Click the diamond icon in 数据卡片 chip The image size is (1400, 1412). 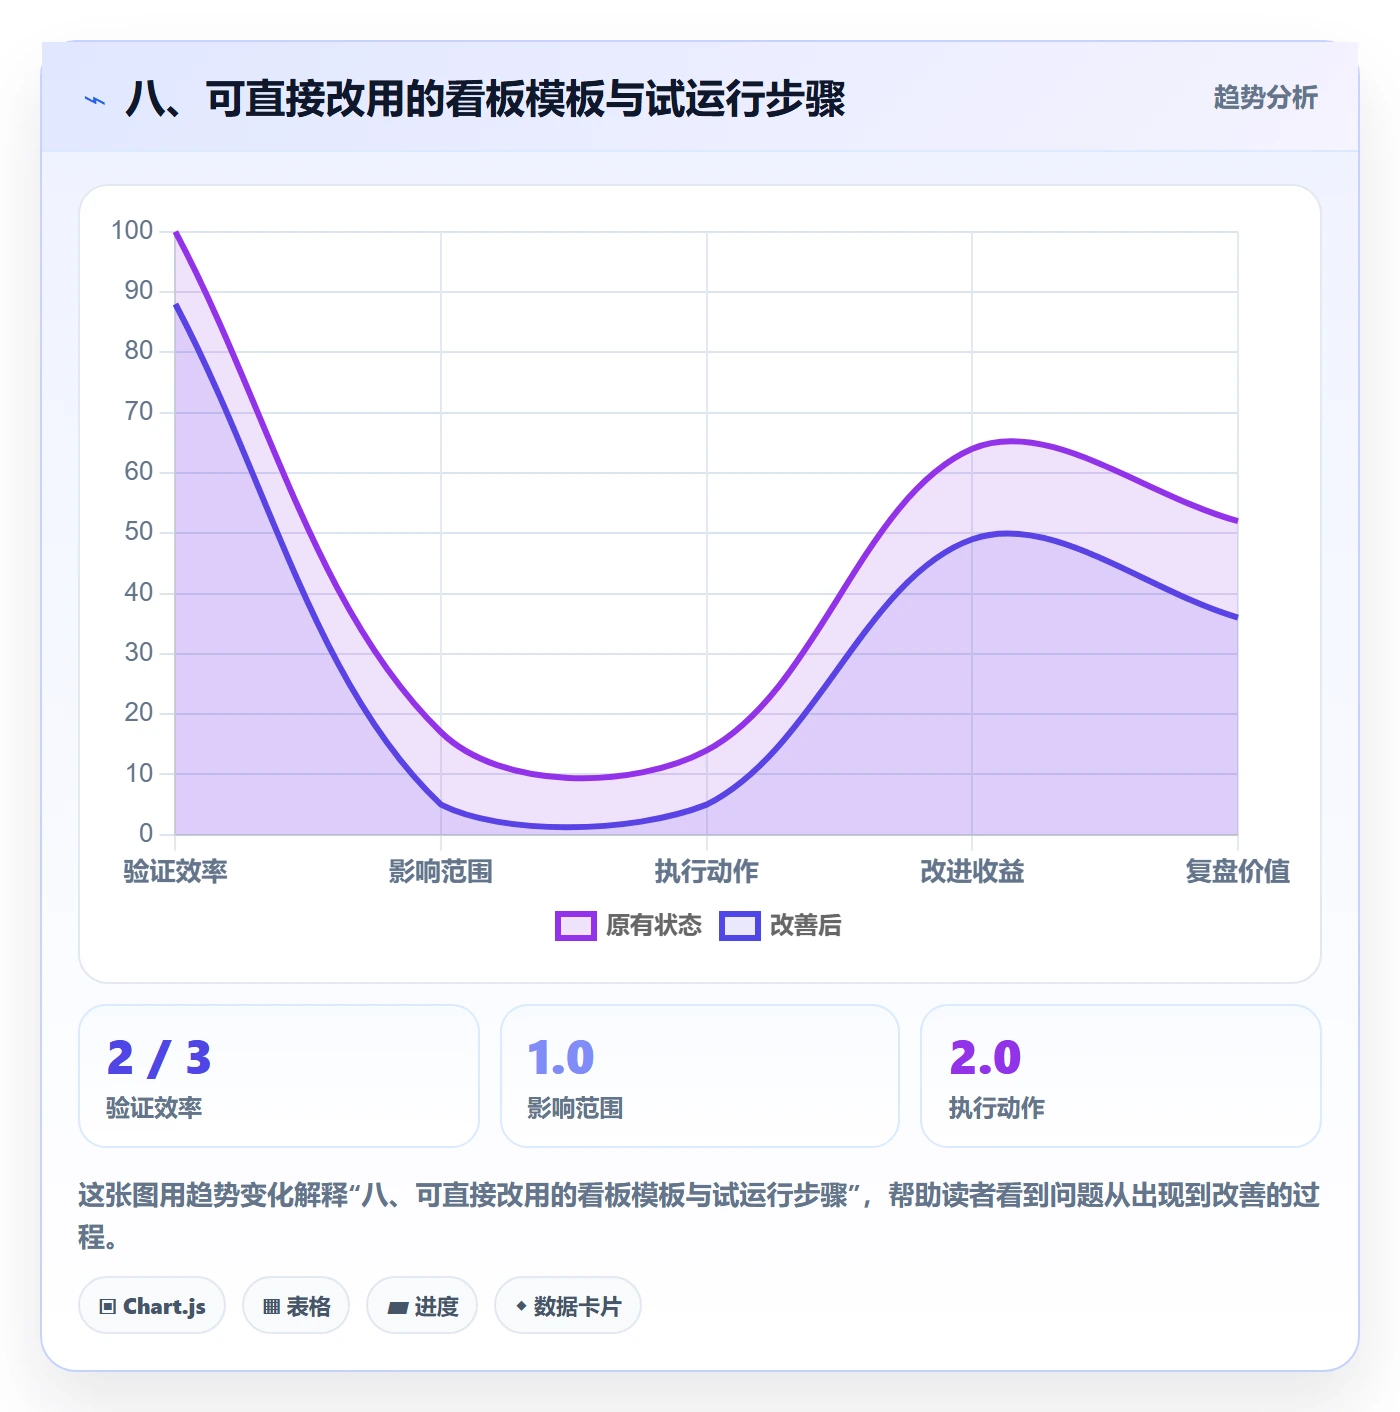pyautogui.click(x=521, y=1306)
